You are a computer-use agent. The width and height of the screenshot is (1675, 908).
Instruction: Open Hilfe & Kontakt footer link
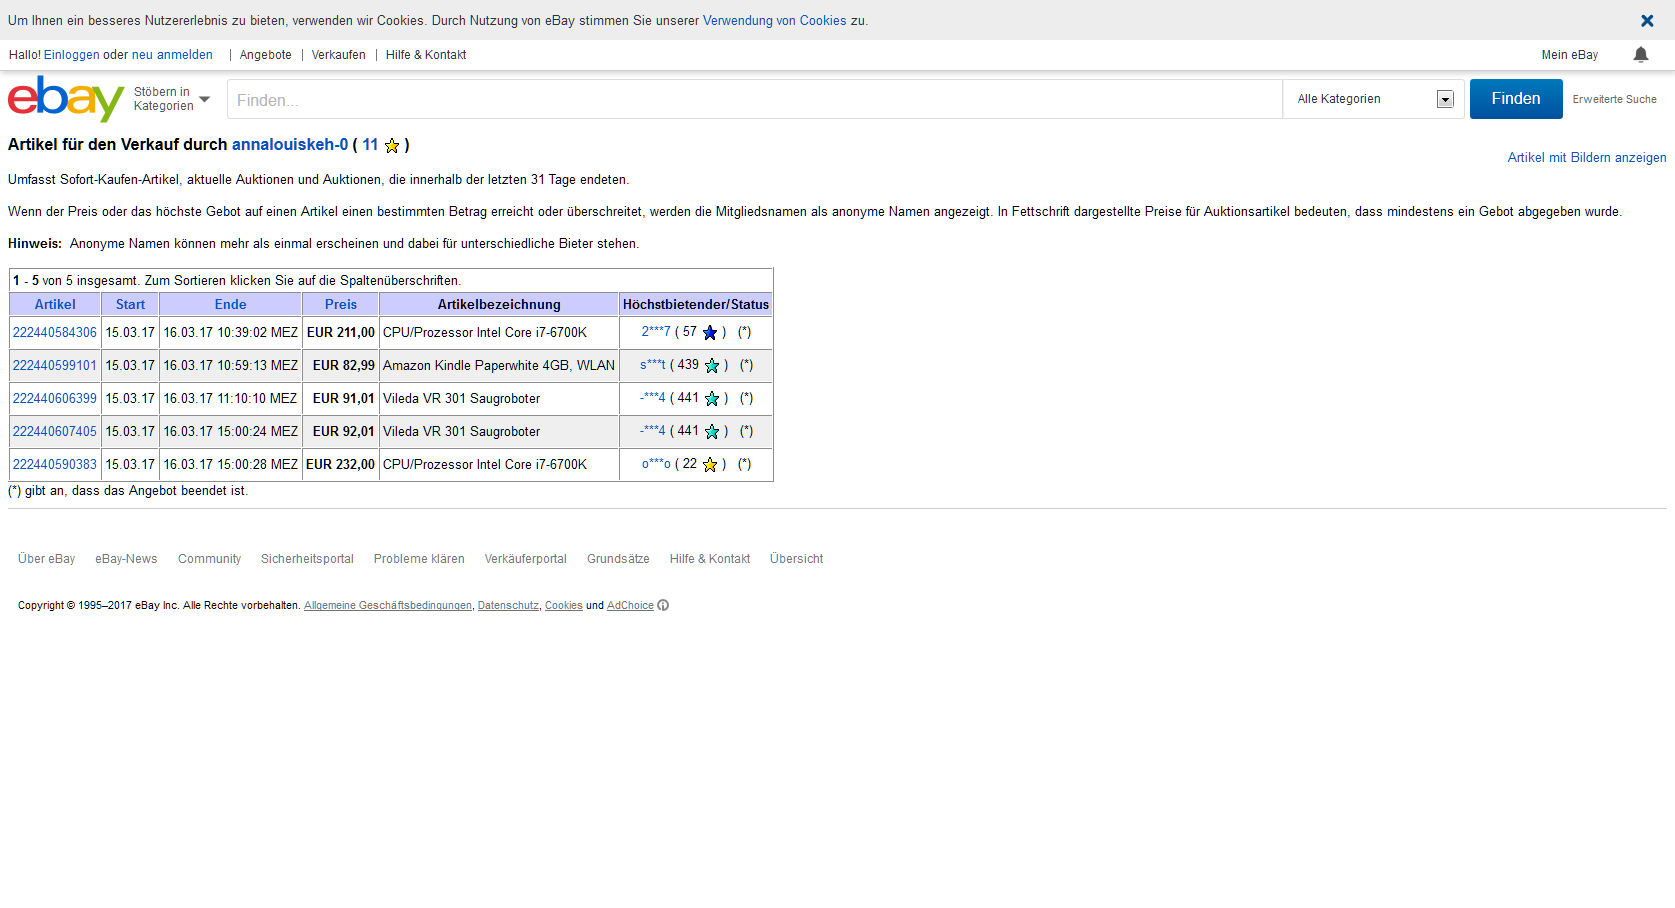(x=710, y=559)
